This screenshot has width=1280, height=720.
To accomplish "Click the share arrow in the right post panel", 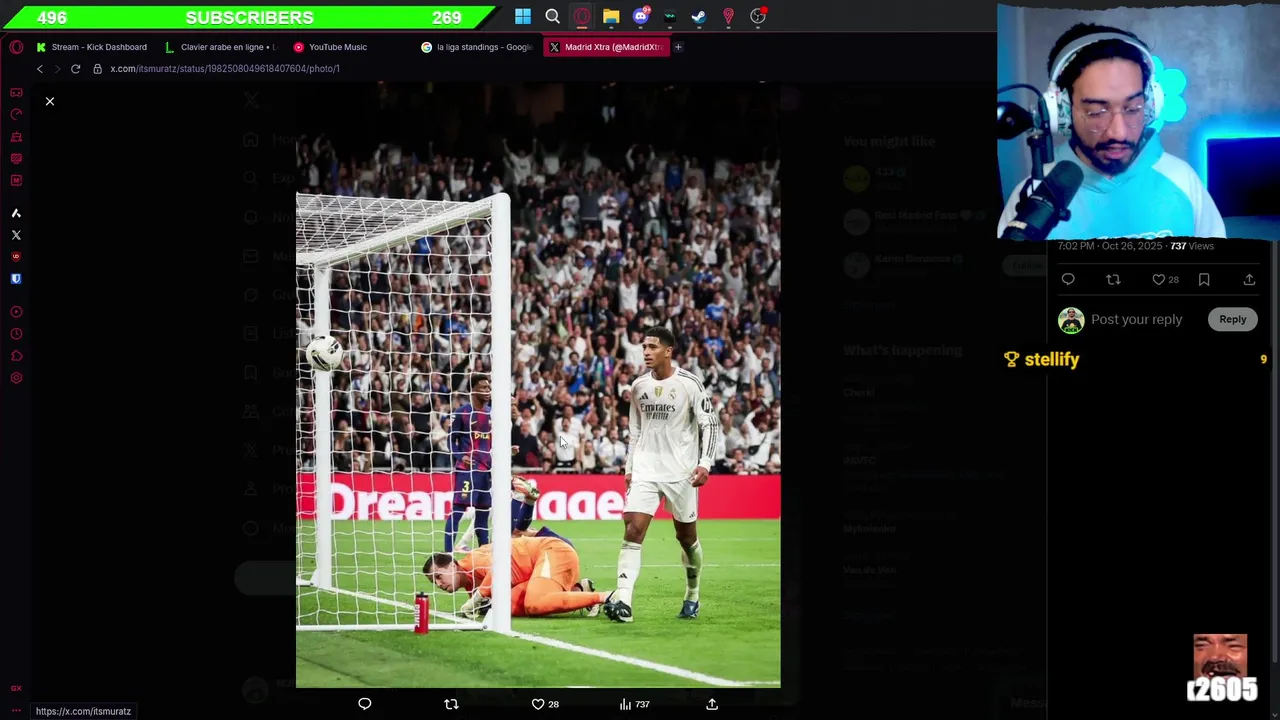I will click(1249, 280).
